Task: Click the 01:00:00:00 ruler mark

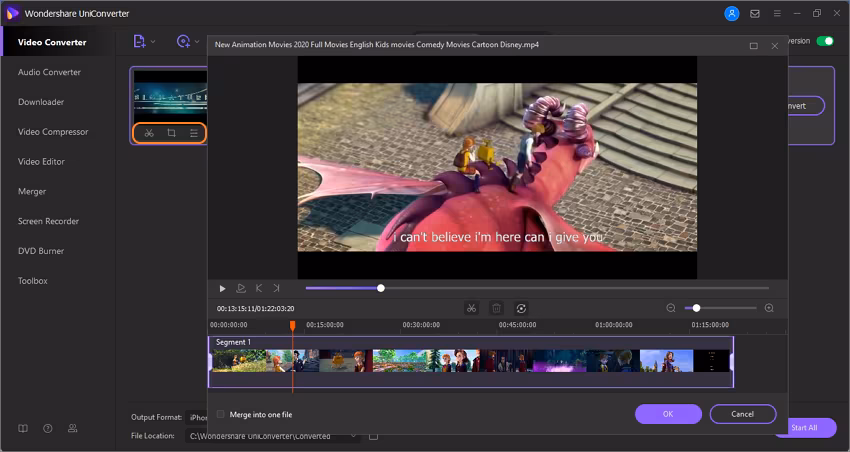Action: (614, 325)
